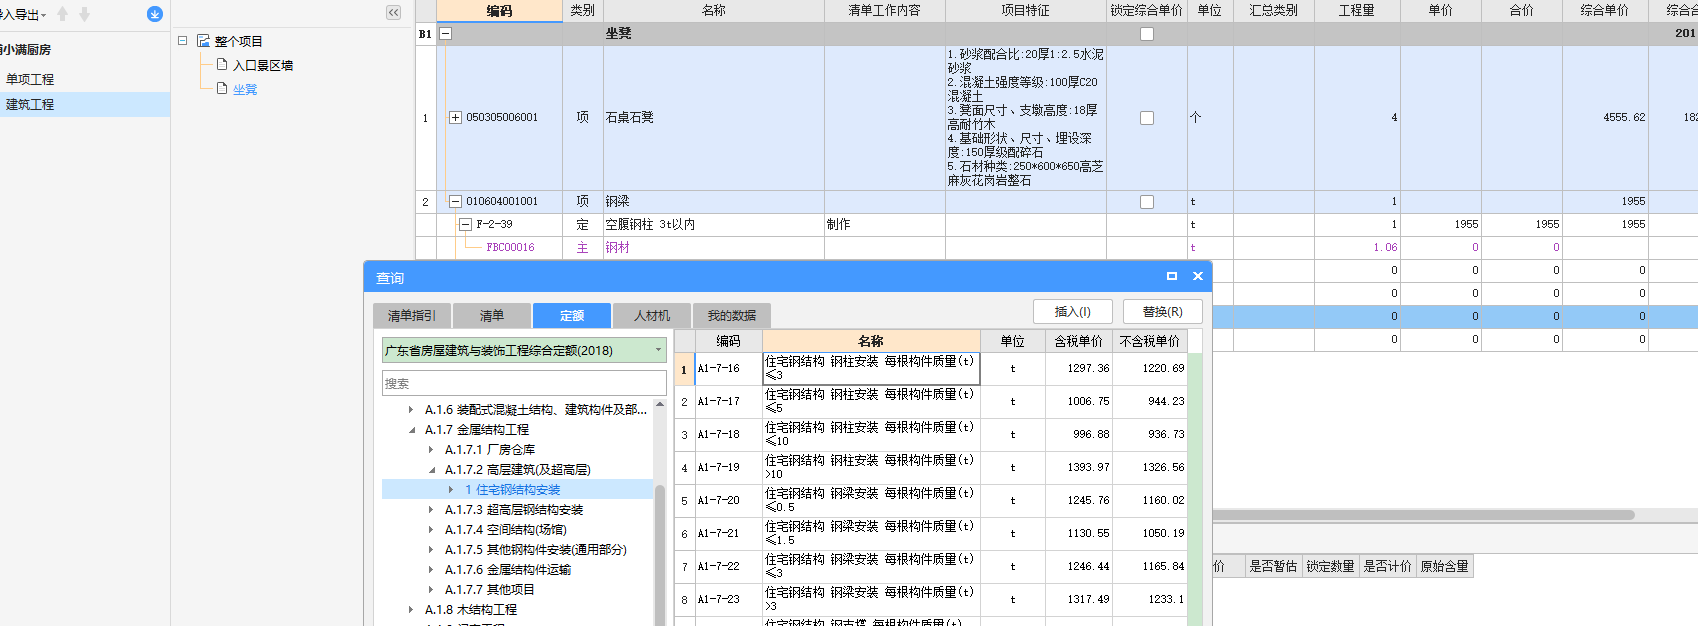Select the 定额 tab
Image resolution: width=1698 pixels, height=626 pixels.
point(572,315)
